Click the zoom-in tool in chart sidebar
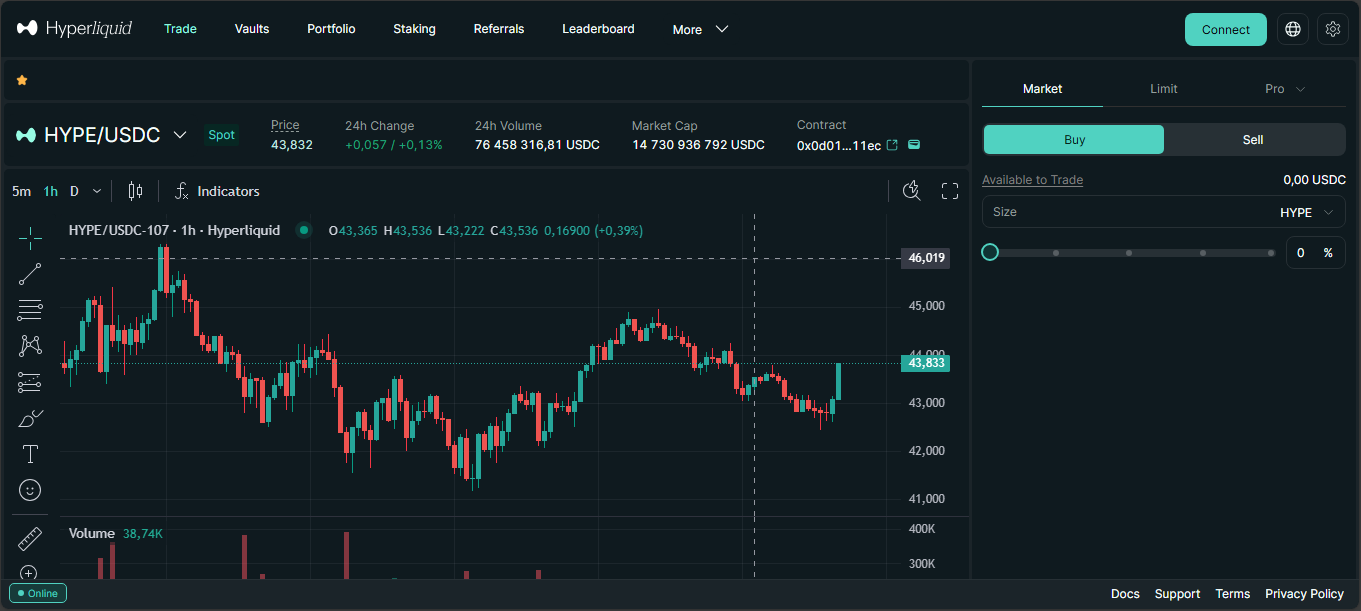 coord(29,573)
